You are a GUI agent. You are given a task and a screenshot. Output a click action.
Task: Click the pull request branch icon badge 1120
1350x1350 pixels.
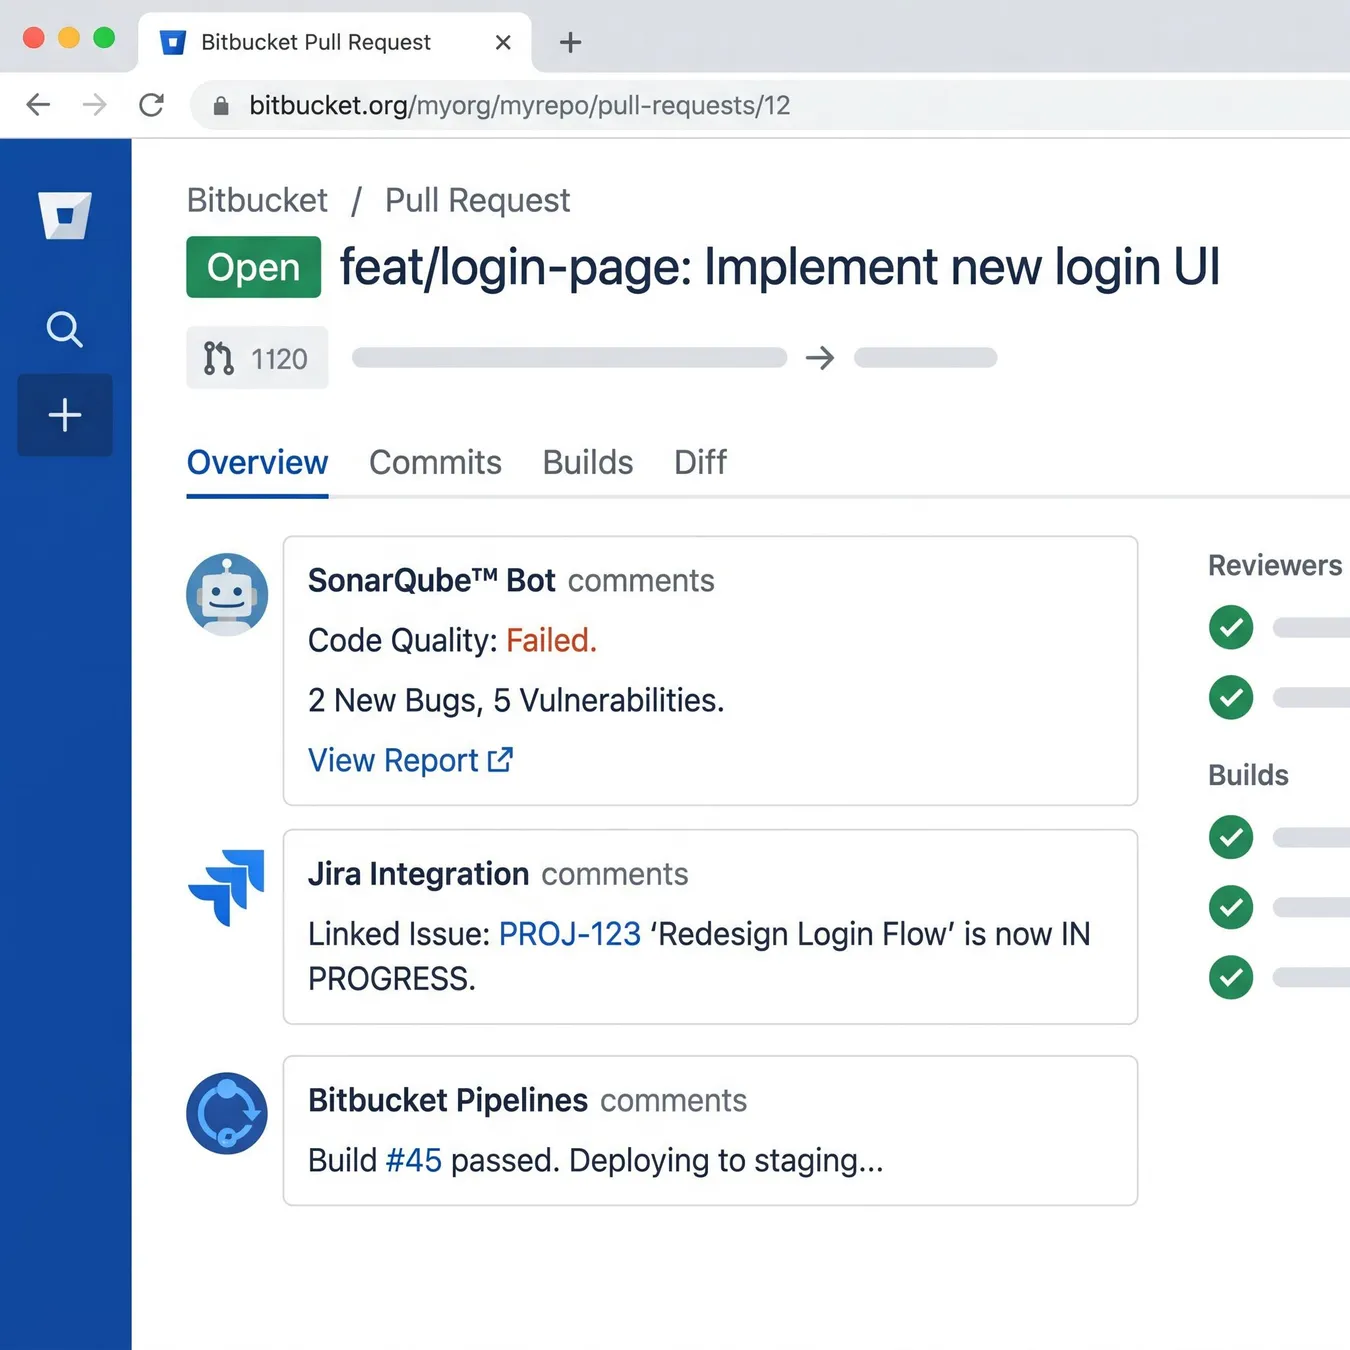pos(257,357)
